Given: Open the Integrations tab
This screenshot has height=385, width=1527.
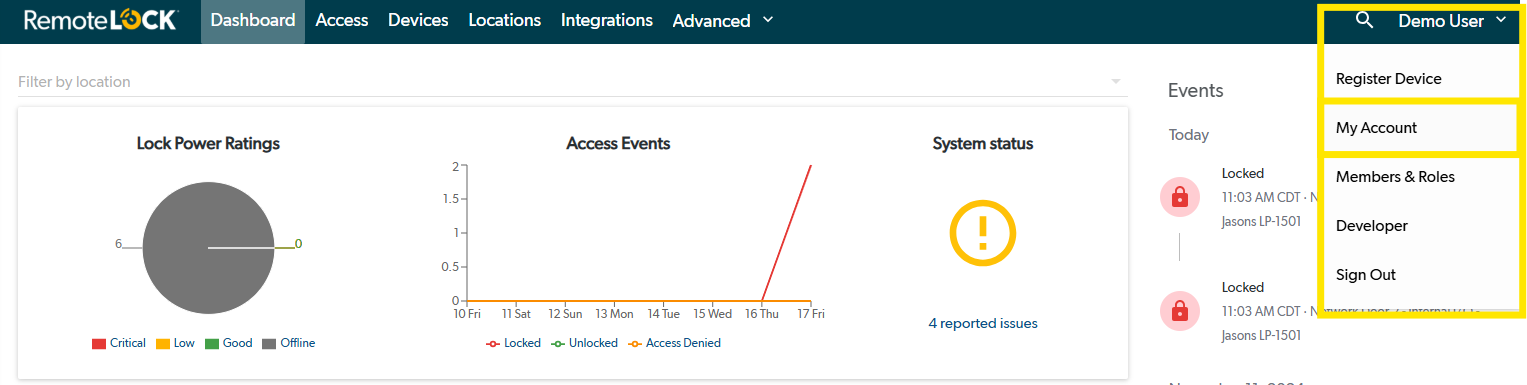Looking at the screenshot, I should point(607,20).
